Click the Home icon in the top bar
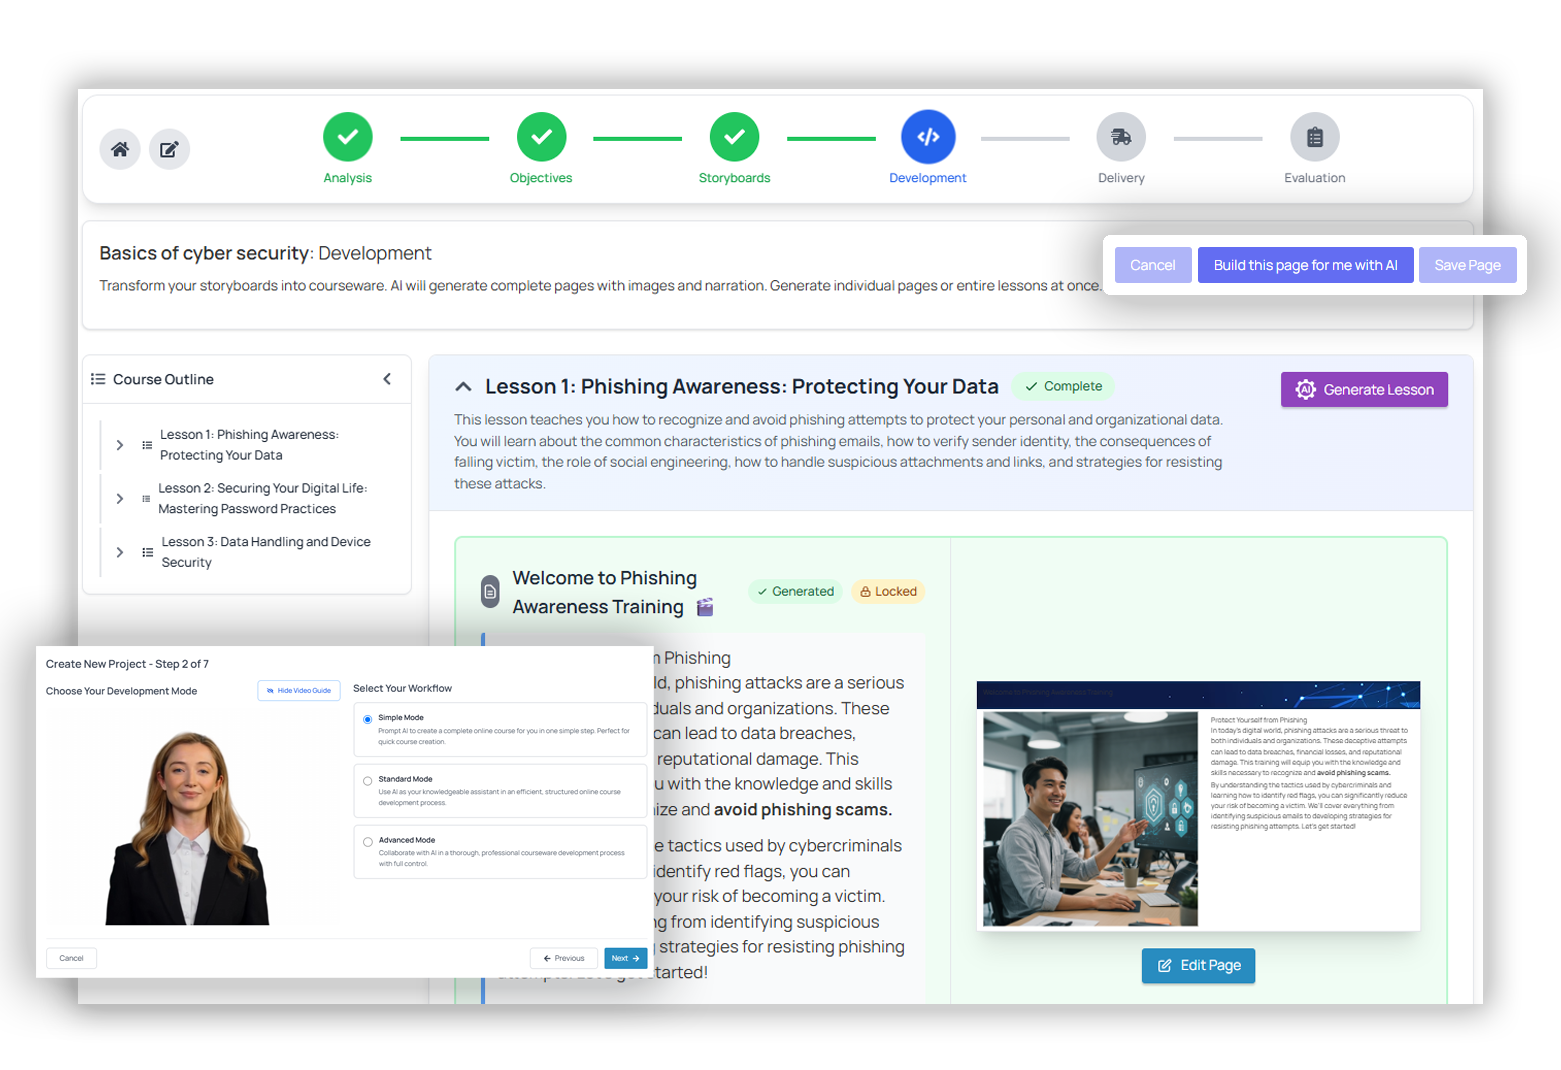 tap(120, 149)
